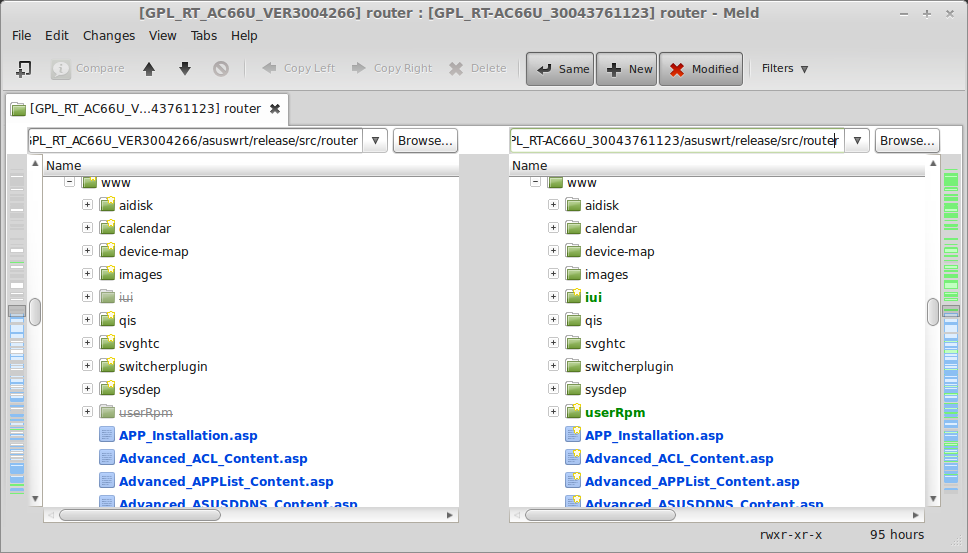Go to previous change with up arrow

[x=149, y=69]
